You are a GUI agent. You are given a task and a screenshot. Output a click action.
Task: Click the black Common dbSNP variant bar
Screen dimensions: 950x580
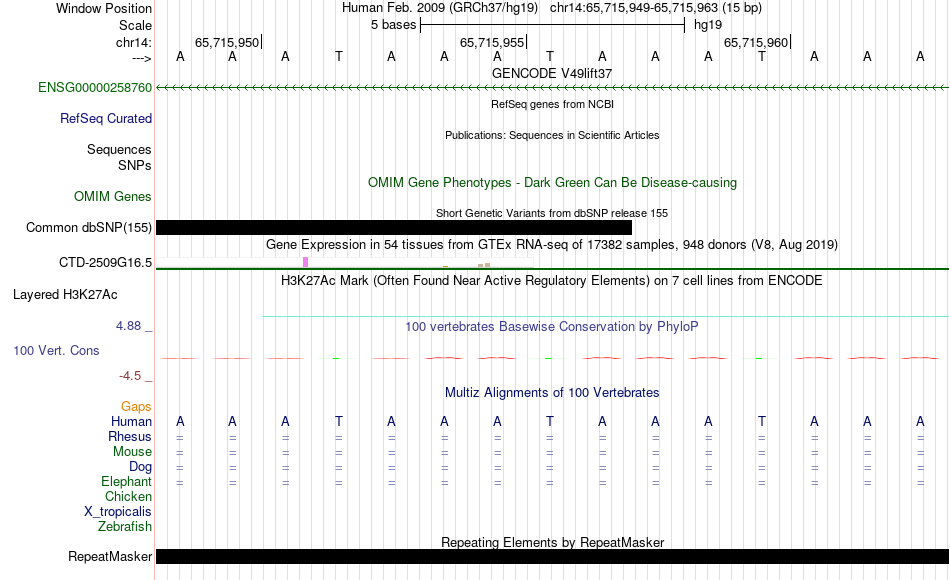[x=394, y=227]
